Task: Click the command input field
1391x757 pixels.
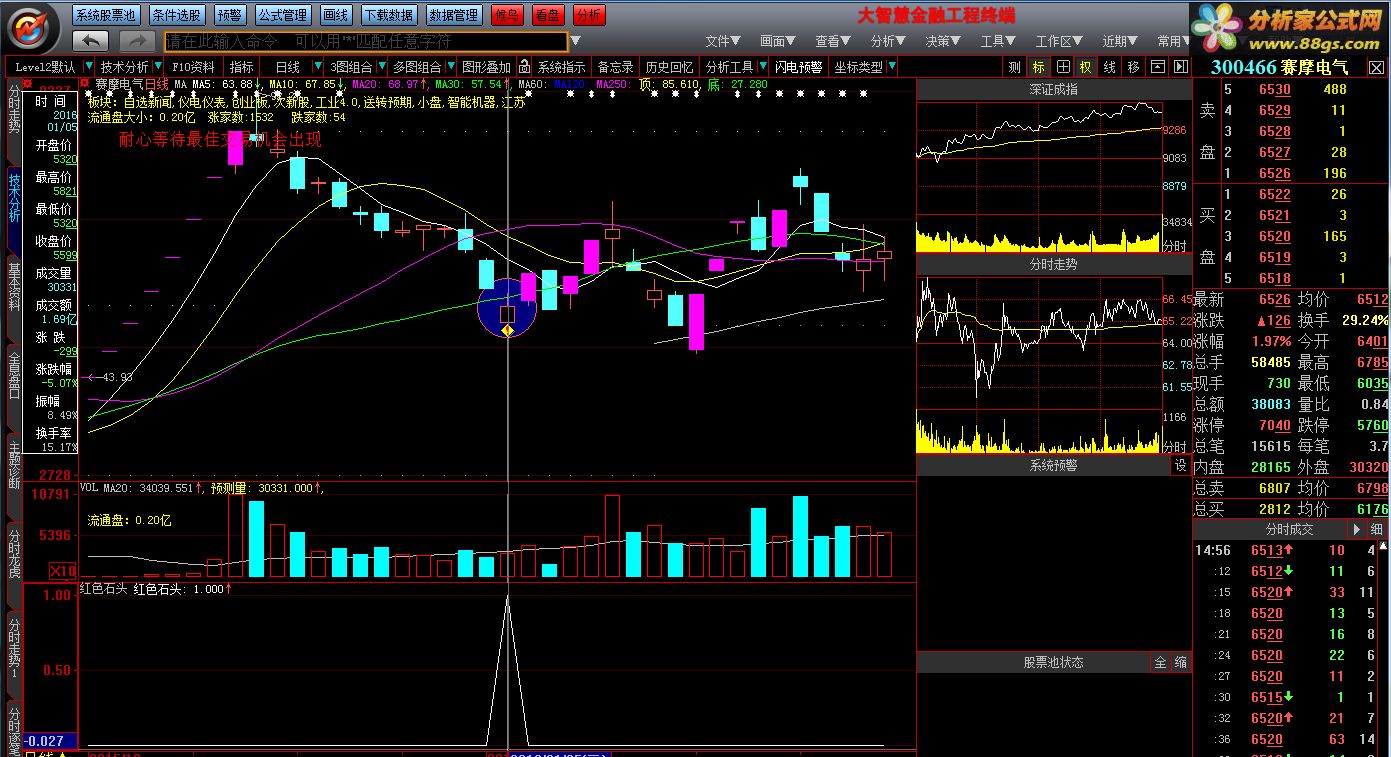Action: (x=366, y=41)
